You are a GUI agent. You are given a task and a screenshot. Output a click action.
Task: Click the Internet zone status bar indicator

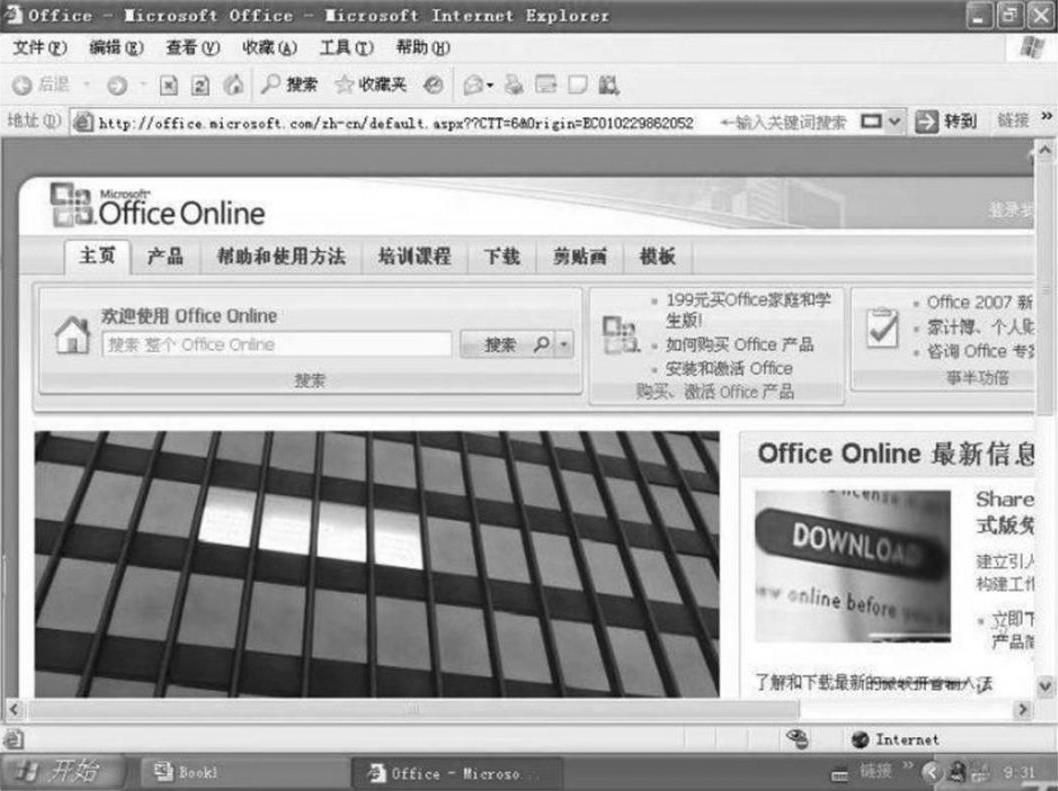tap(895, 740)
